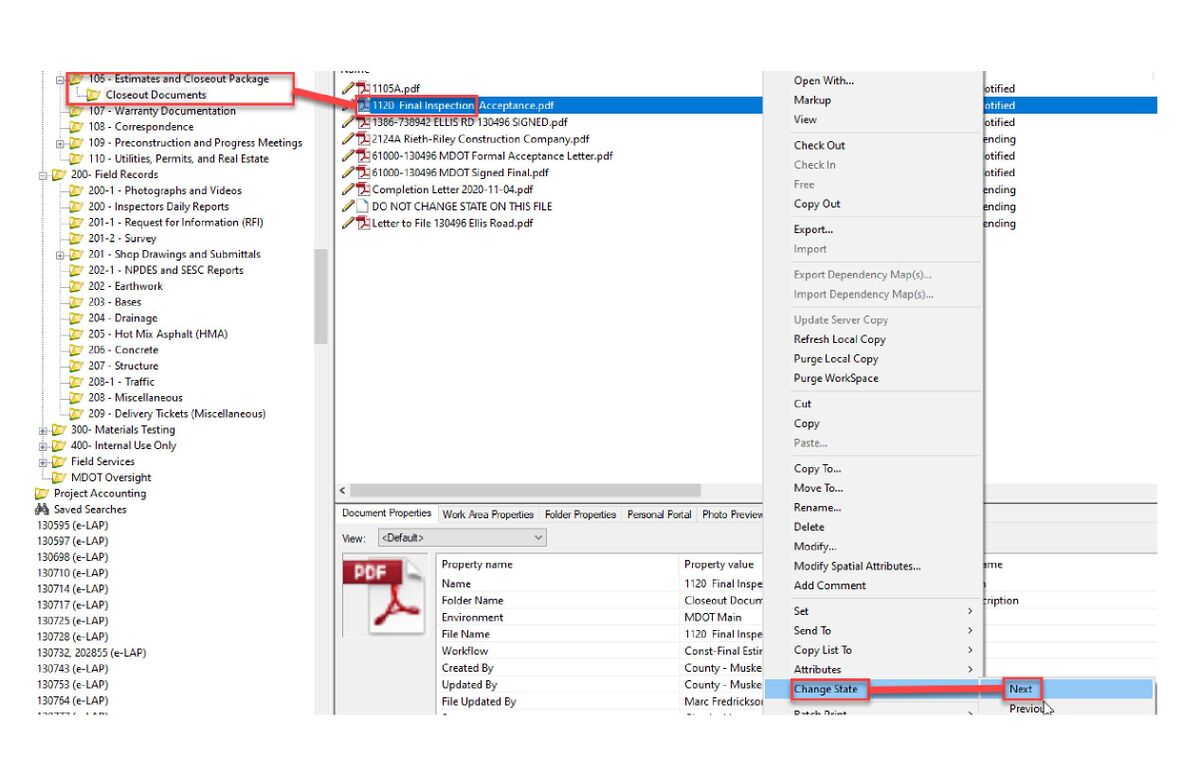The width and height of the screenshot is (1200, 775).
Task: Open the Work Area Properties tab
Action: coord(488,515)
